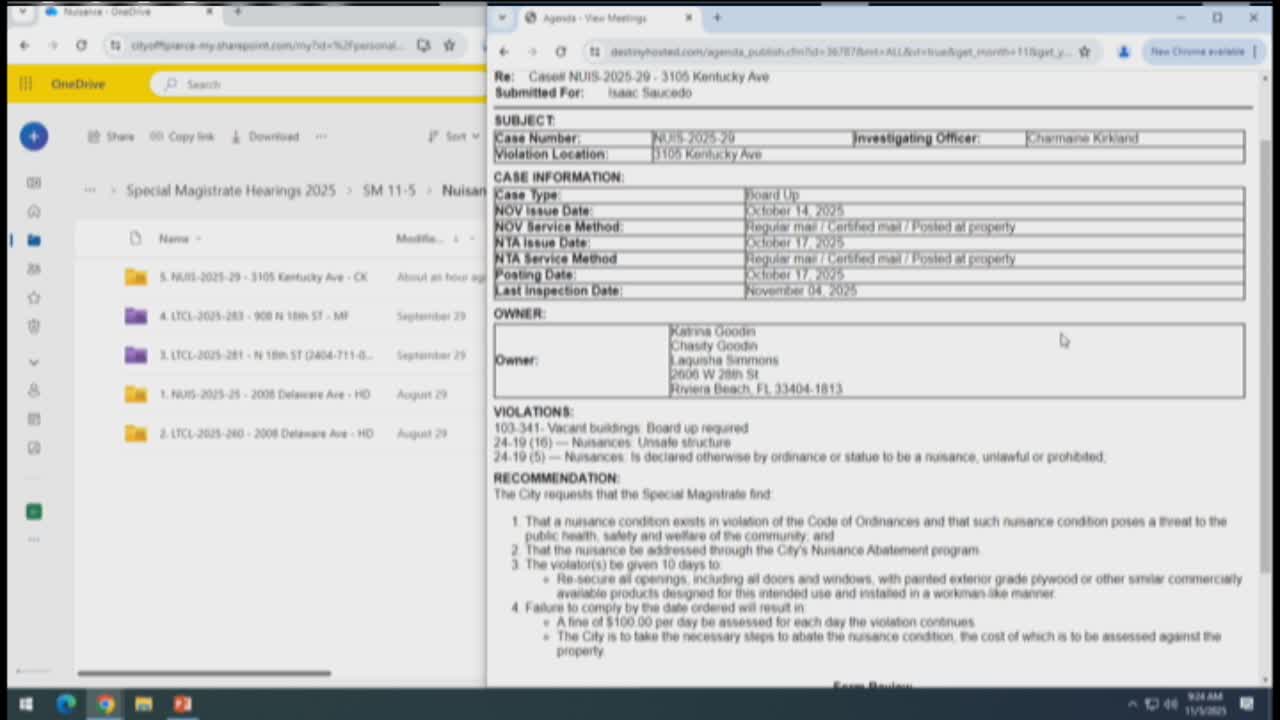
Task: Click the blue Add New plus button in OneDrive
Action: point(33,136)
